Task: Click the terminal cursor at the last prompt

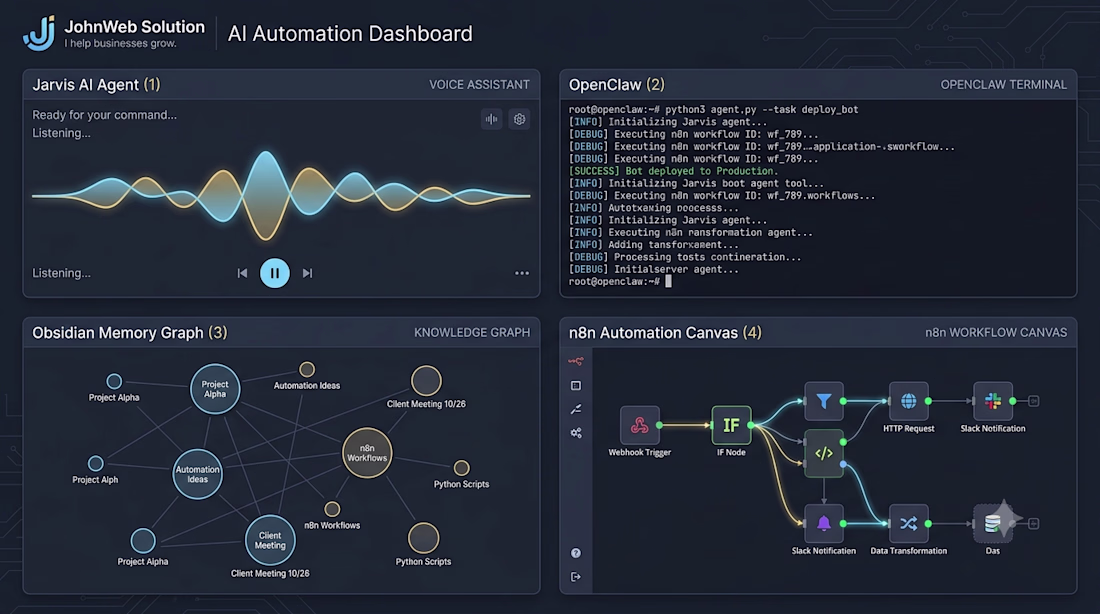Action: click(x=669, y=281)
